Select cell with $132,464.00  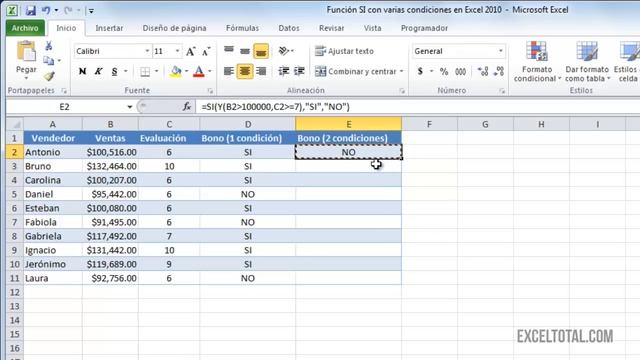(x=110, y=166)
